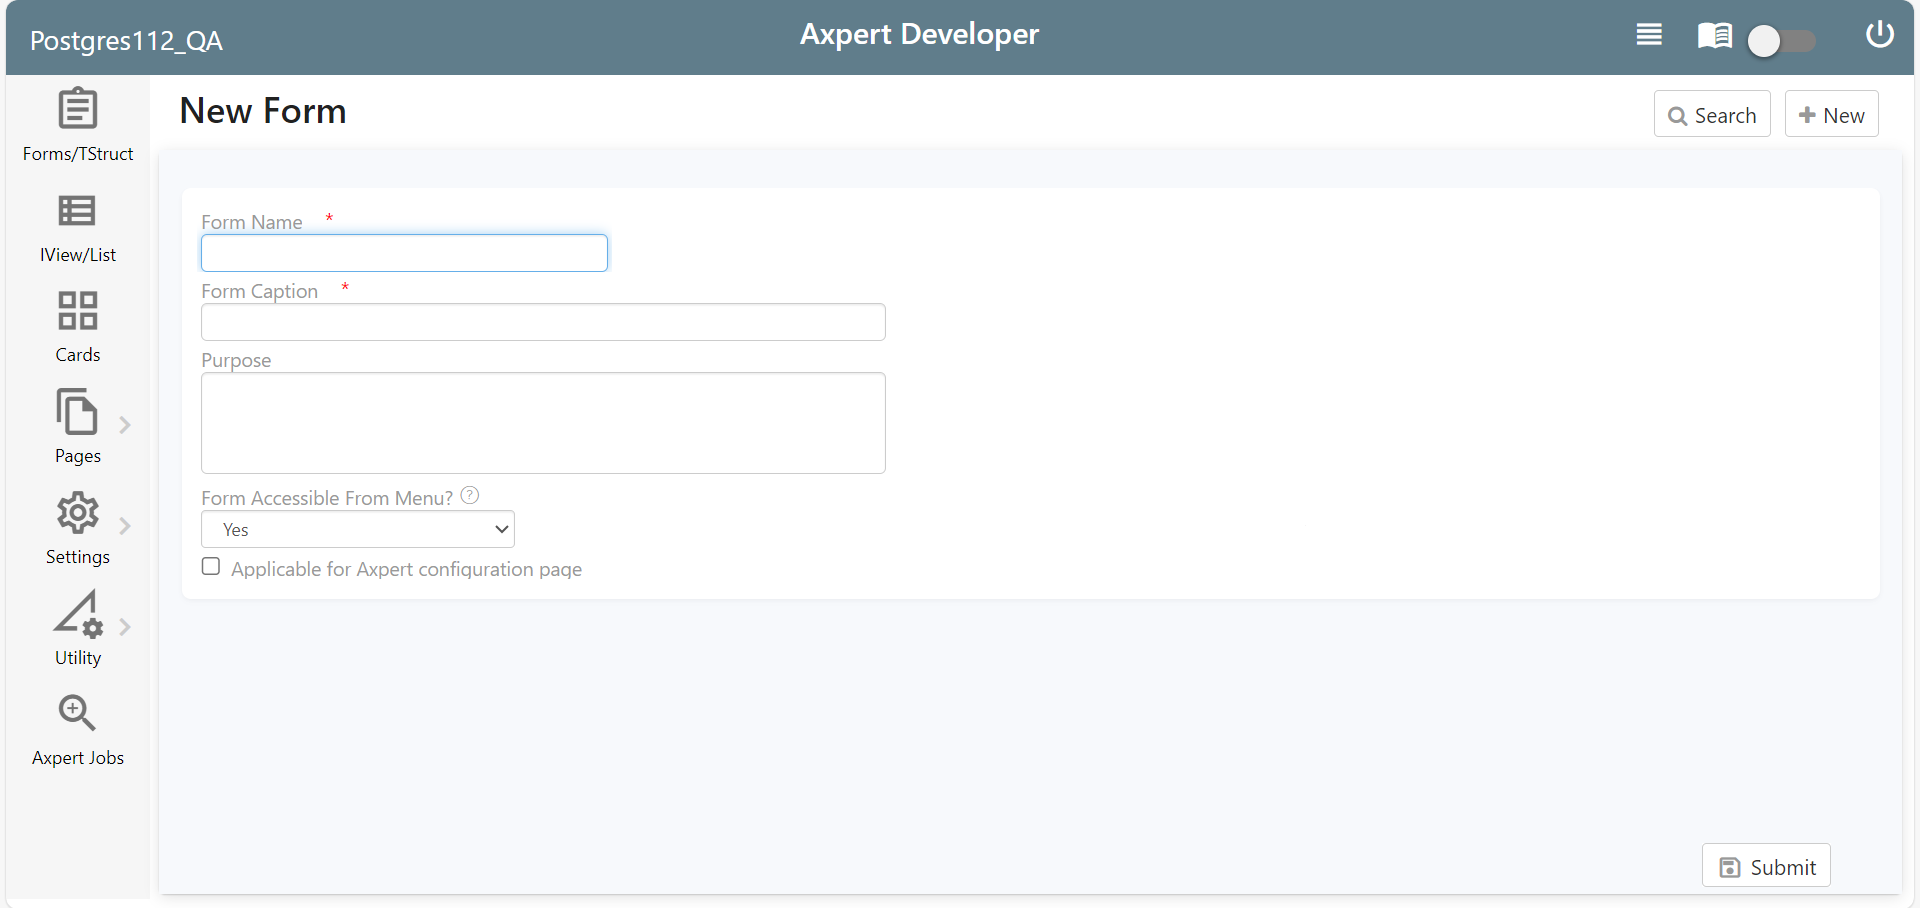Click the hamburger menu icon

(x=1648, y=34)
